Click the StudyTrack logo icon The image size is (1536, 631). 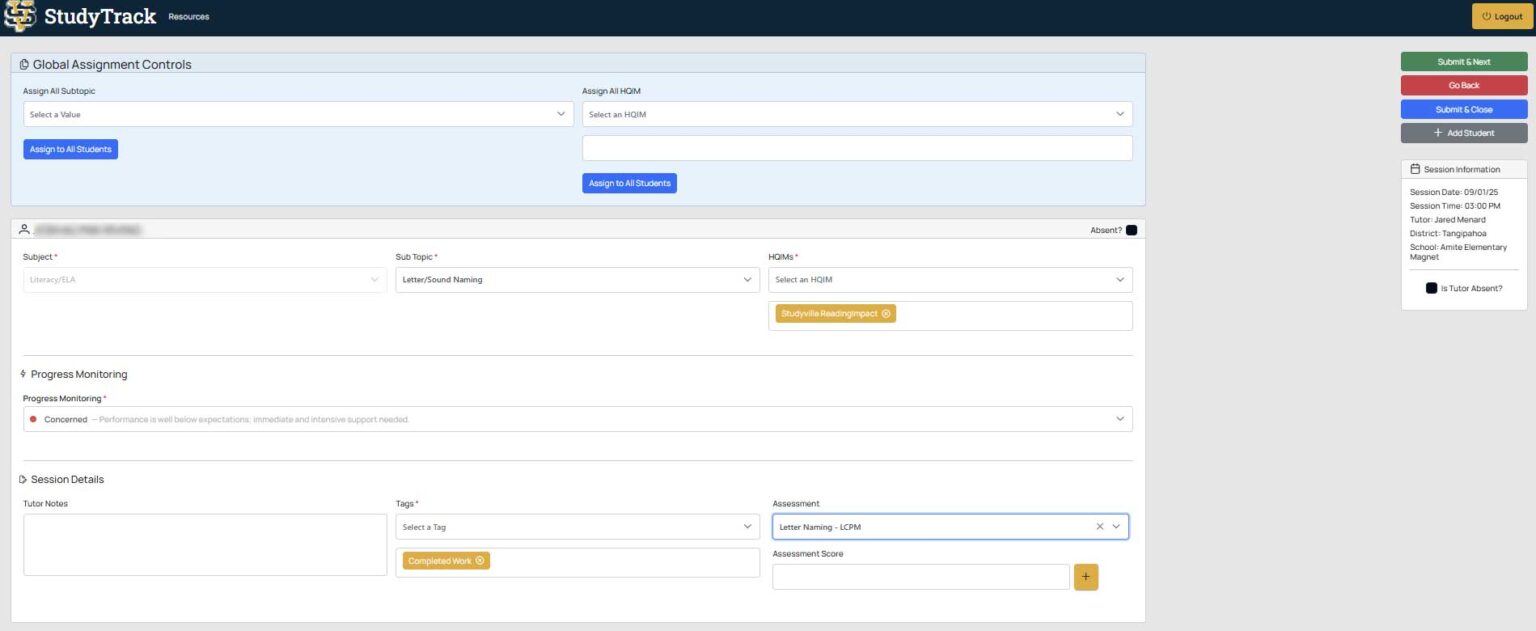20,16
